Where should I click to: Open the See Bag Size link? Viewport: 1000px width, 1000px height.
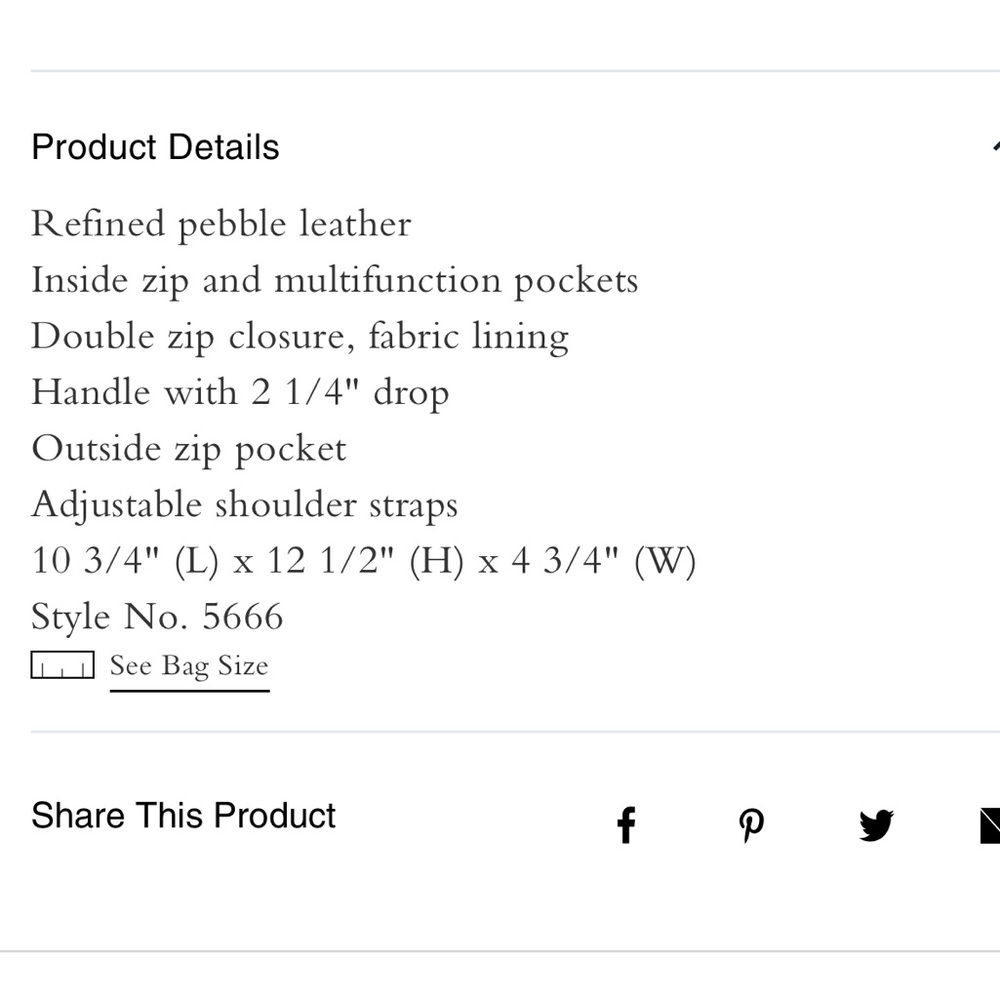point(189,666)
